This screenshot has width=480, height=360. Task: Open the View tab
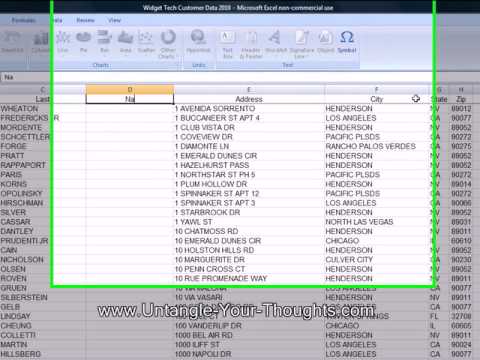click(114, 20)
